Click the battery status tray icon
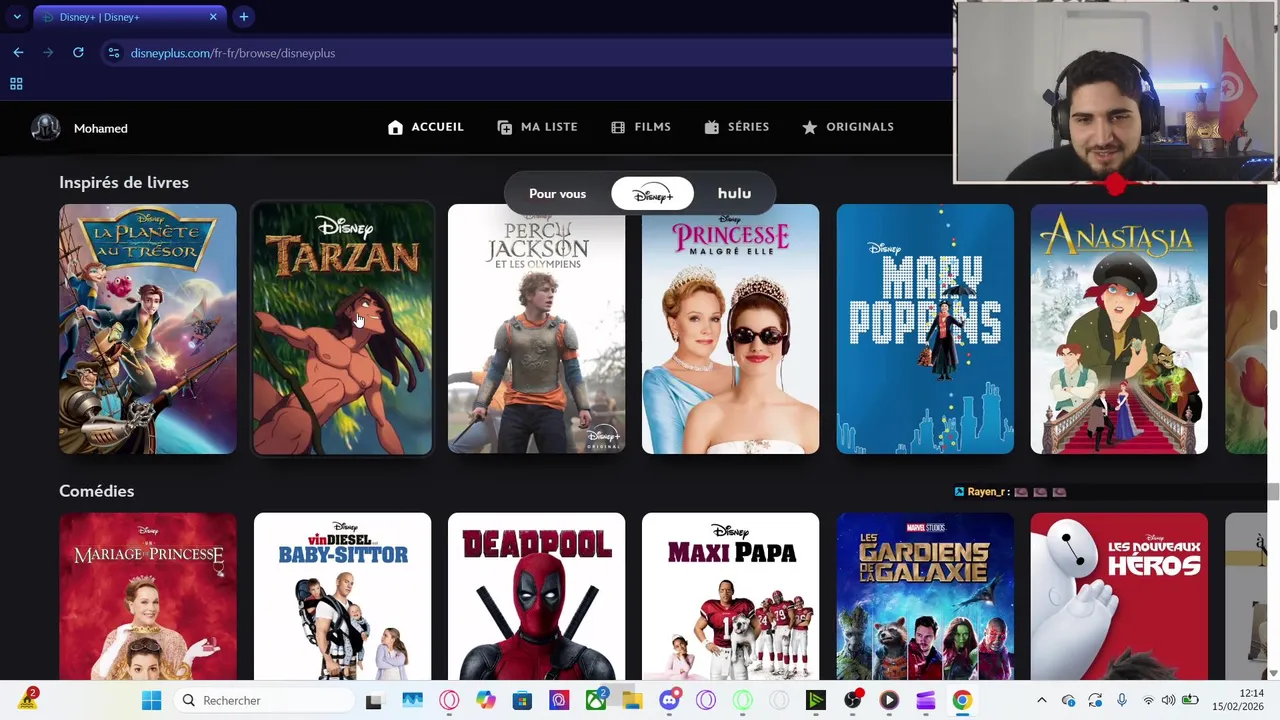This screenshot has width=1280, height=720. [x=1190, y=701]
